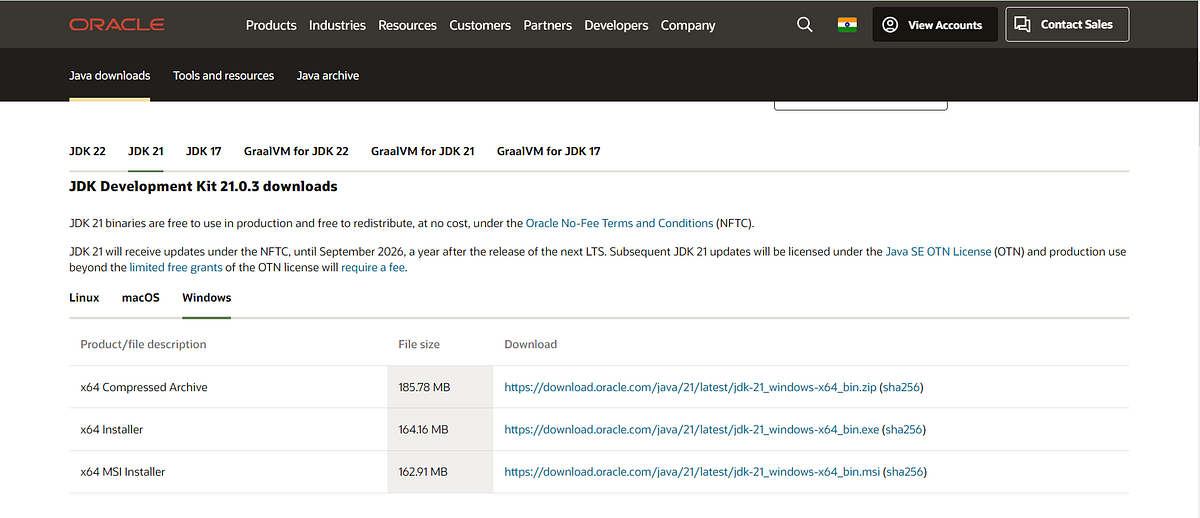Click JDK Development Kit 21.0.3 downloads heading
Viewport: 1200px width, 518px height.
pyautogui.click(x=203, y=186)
